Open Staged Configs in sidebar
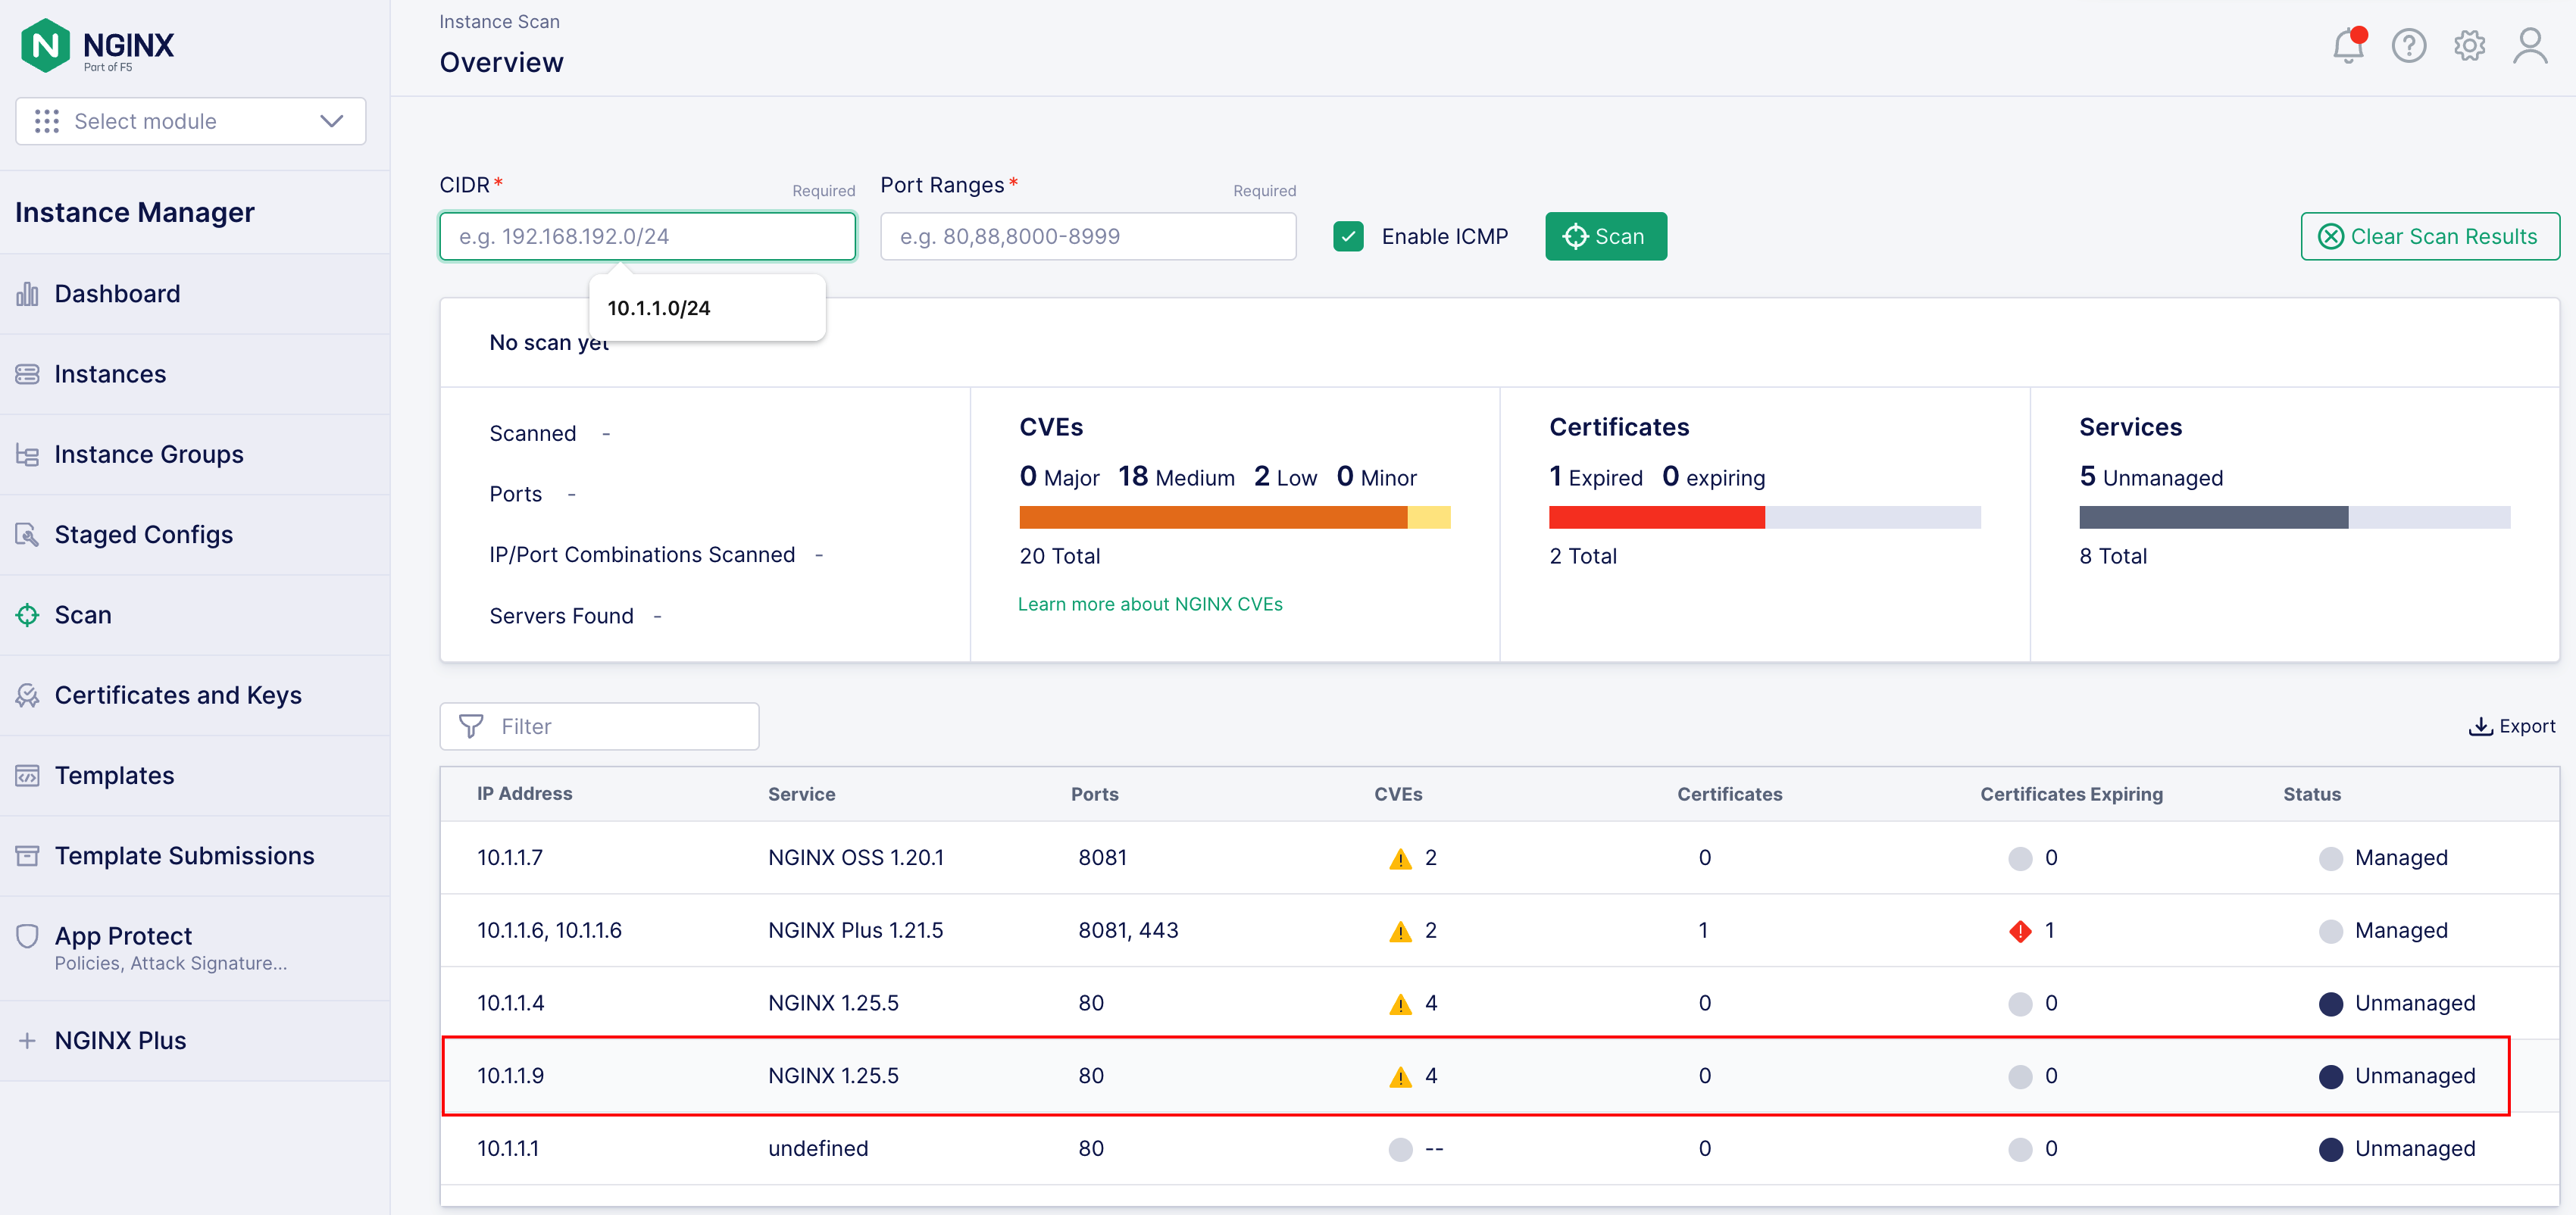 143,534
